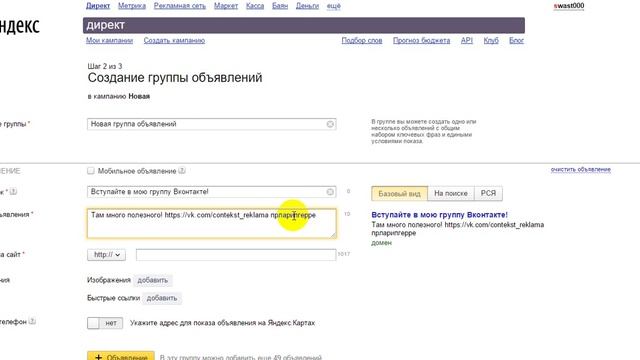Open help icon beside the телефон label

(x=32, y=322)
